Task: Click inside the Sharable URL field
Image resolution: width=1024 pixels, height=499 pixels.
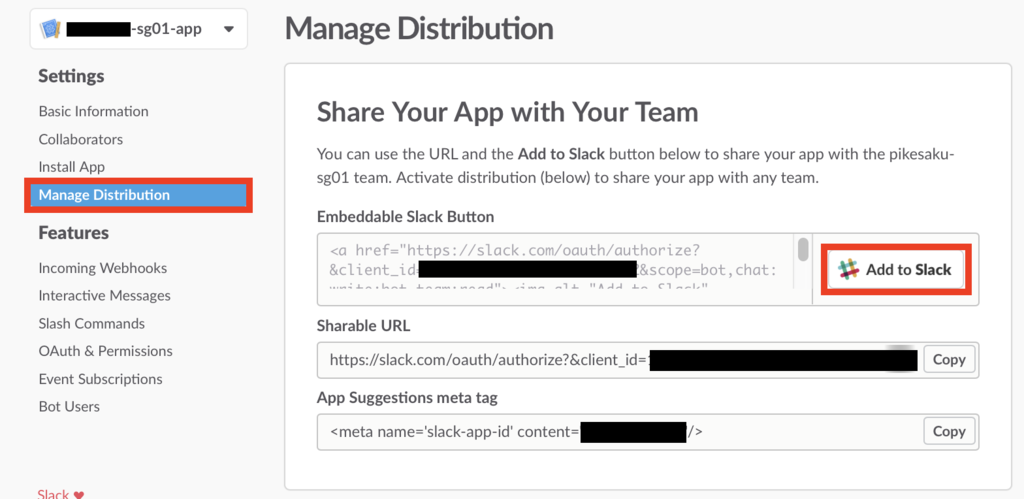Action: click(480, 360)
